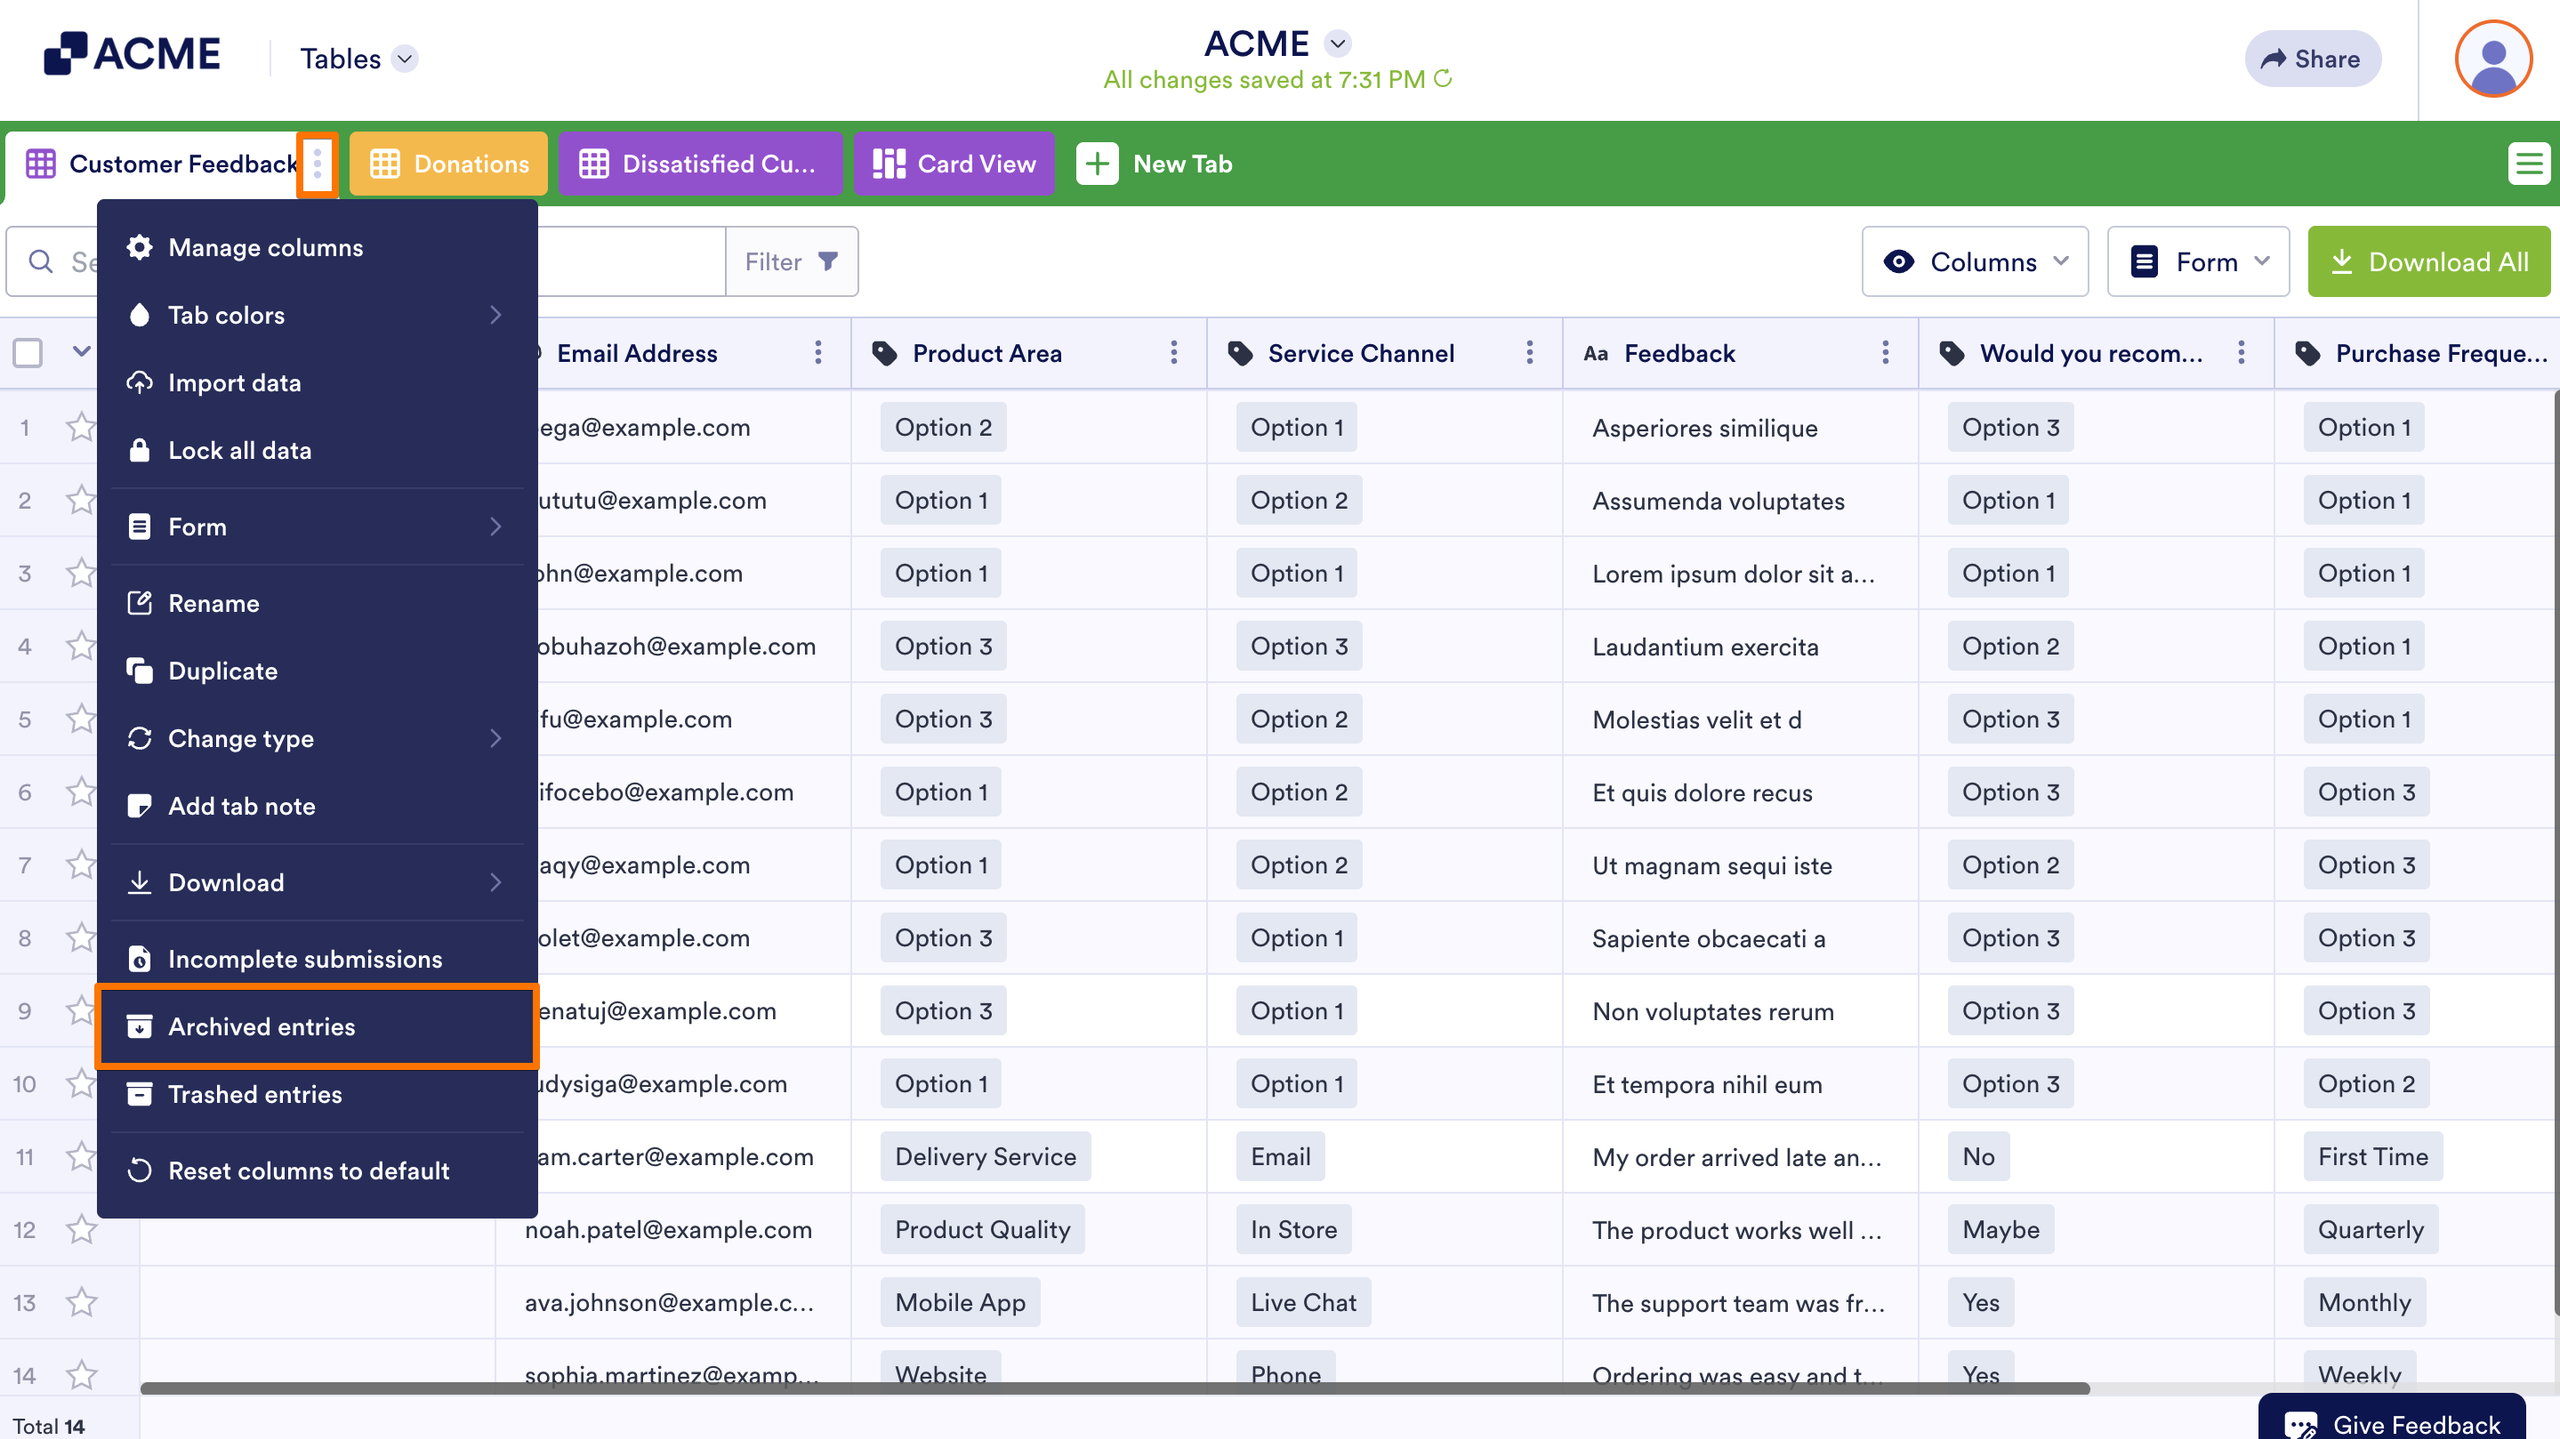Open the Columns visibility dropdown
Viewport: 2560px width, 1439px height.
(x=1975, y=261)
